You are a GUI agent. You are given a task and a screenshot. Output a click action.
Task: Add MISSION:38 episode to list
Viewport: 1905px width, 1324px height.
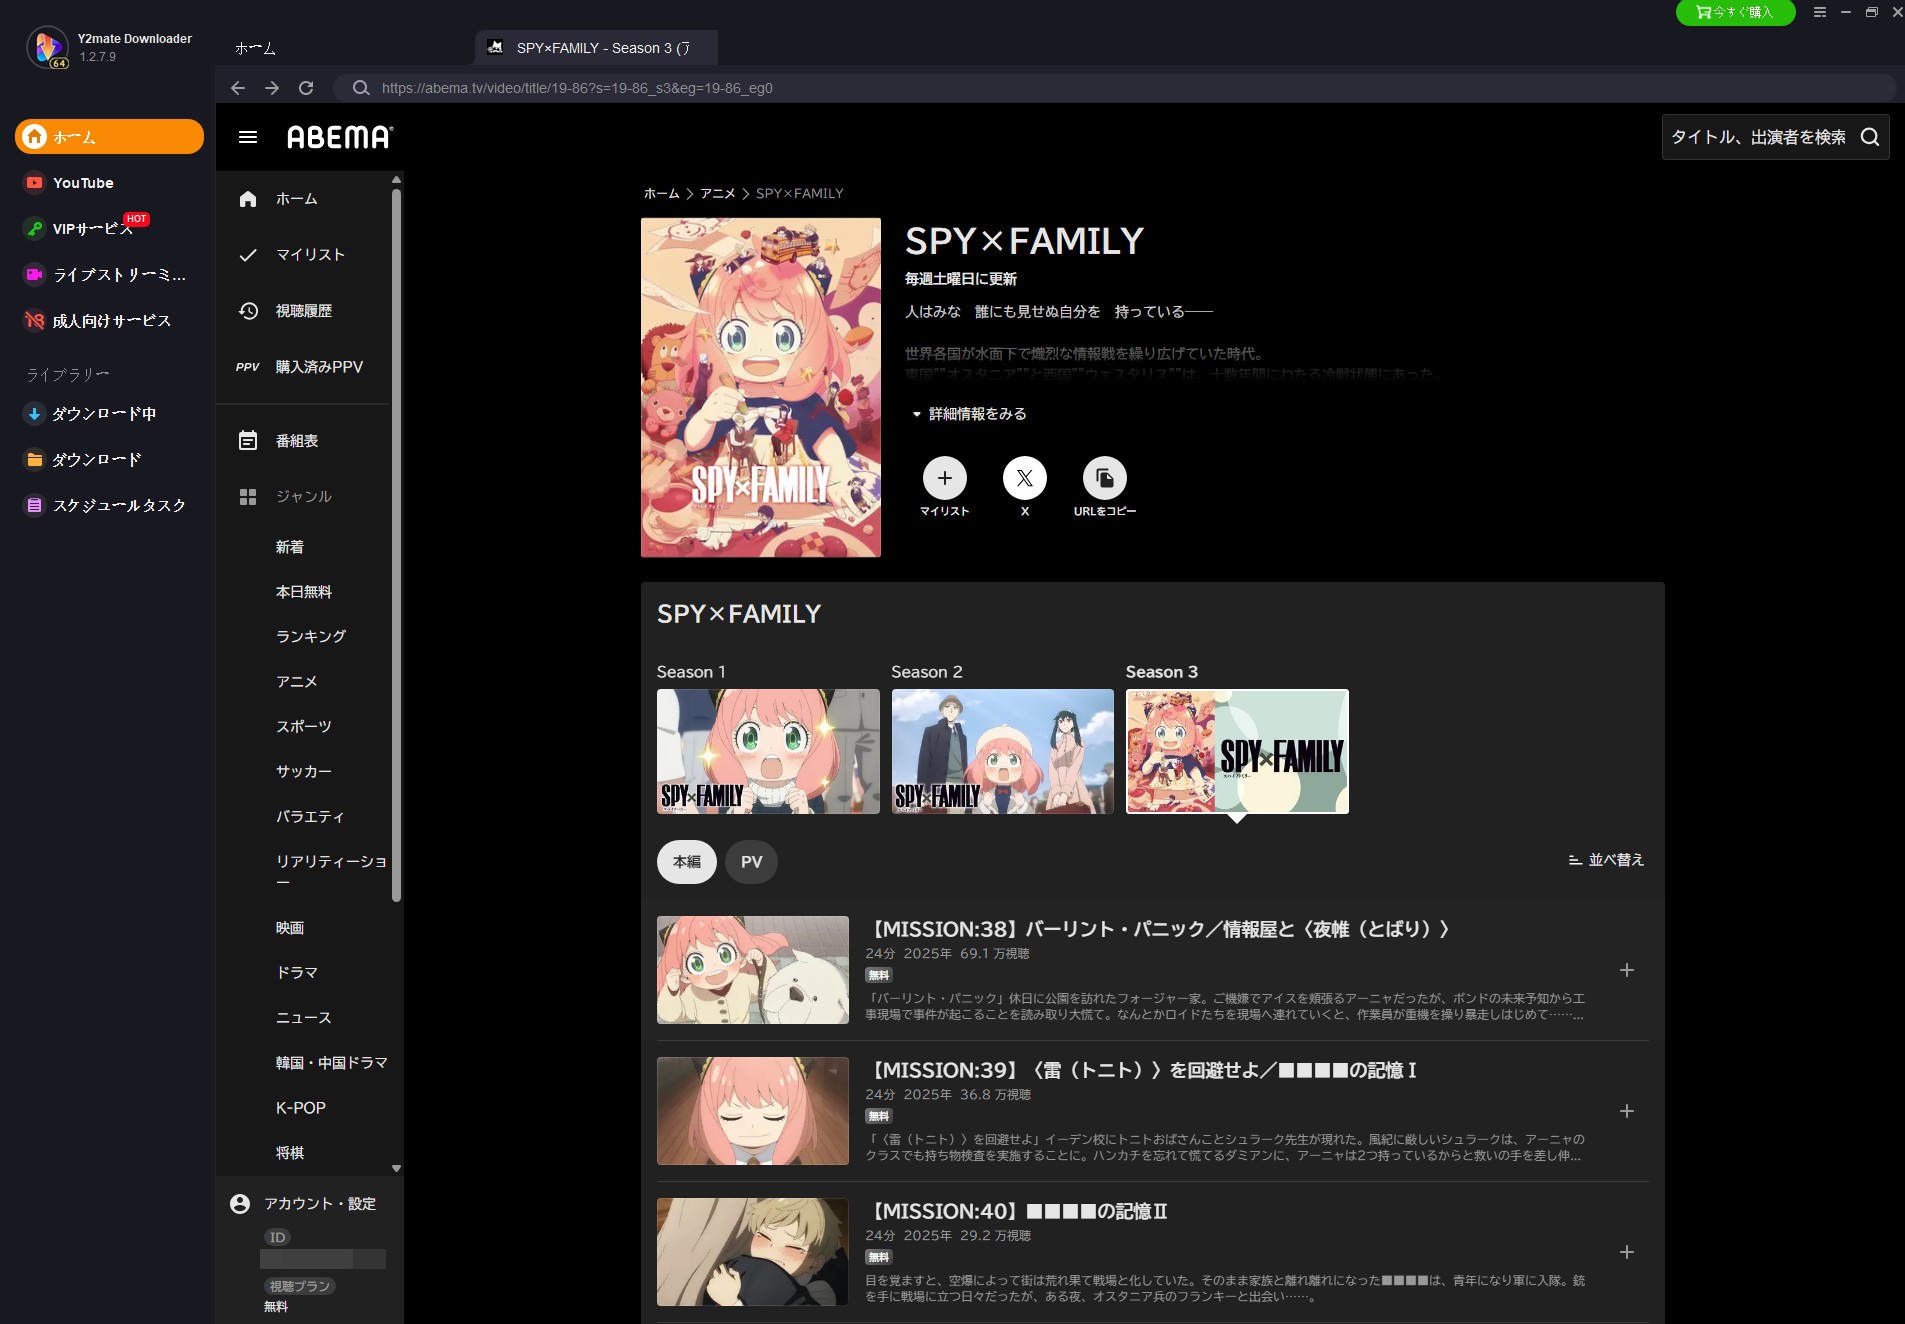[x=1627, y=969]
